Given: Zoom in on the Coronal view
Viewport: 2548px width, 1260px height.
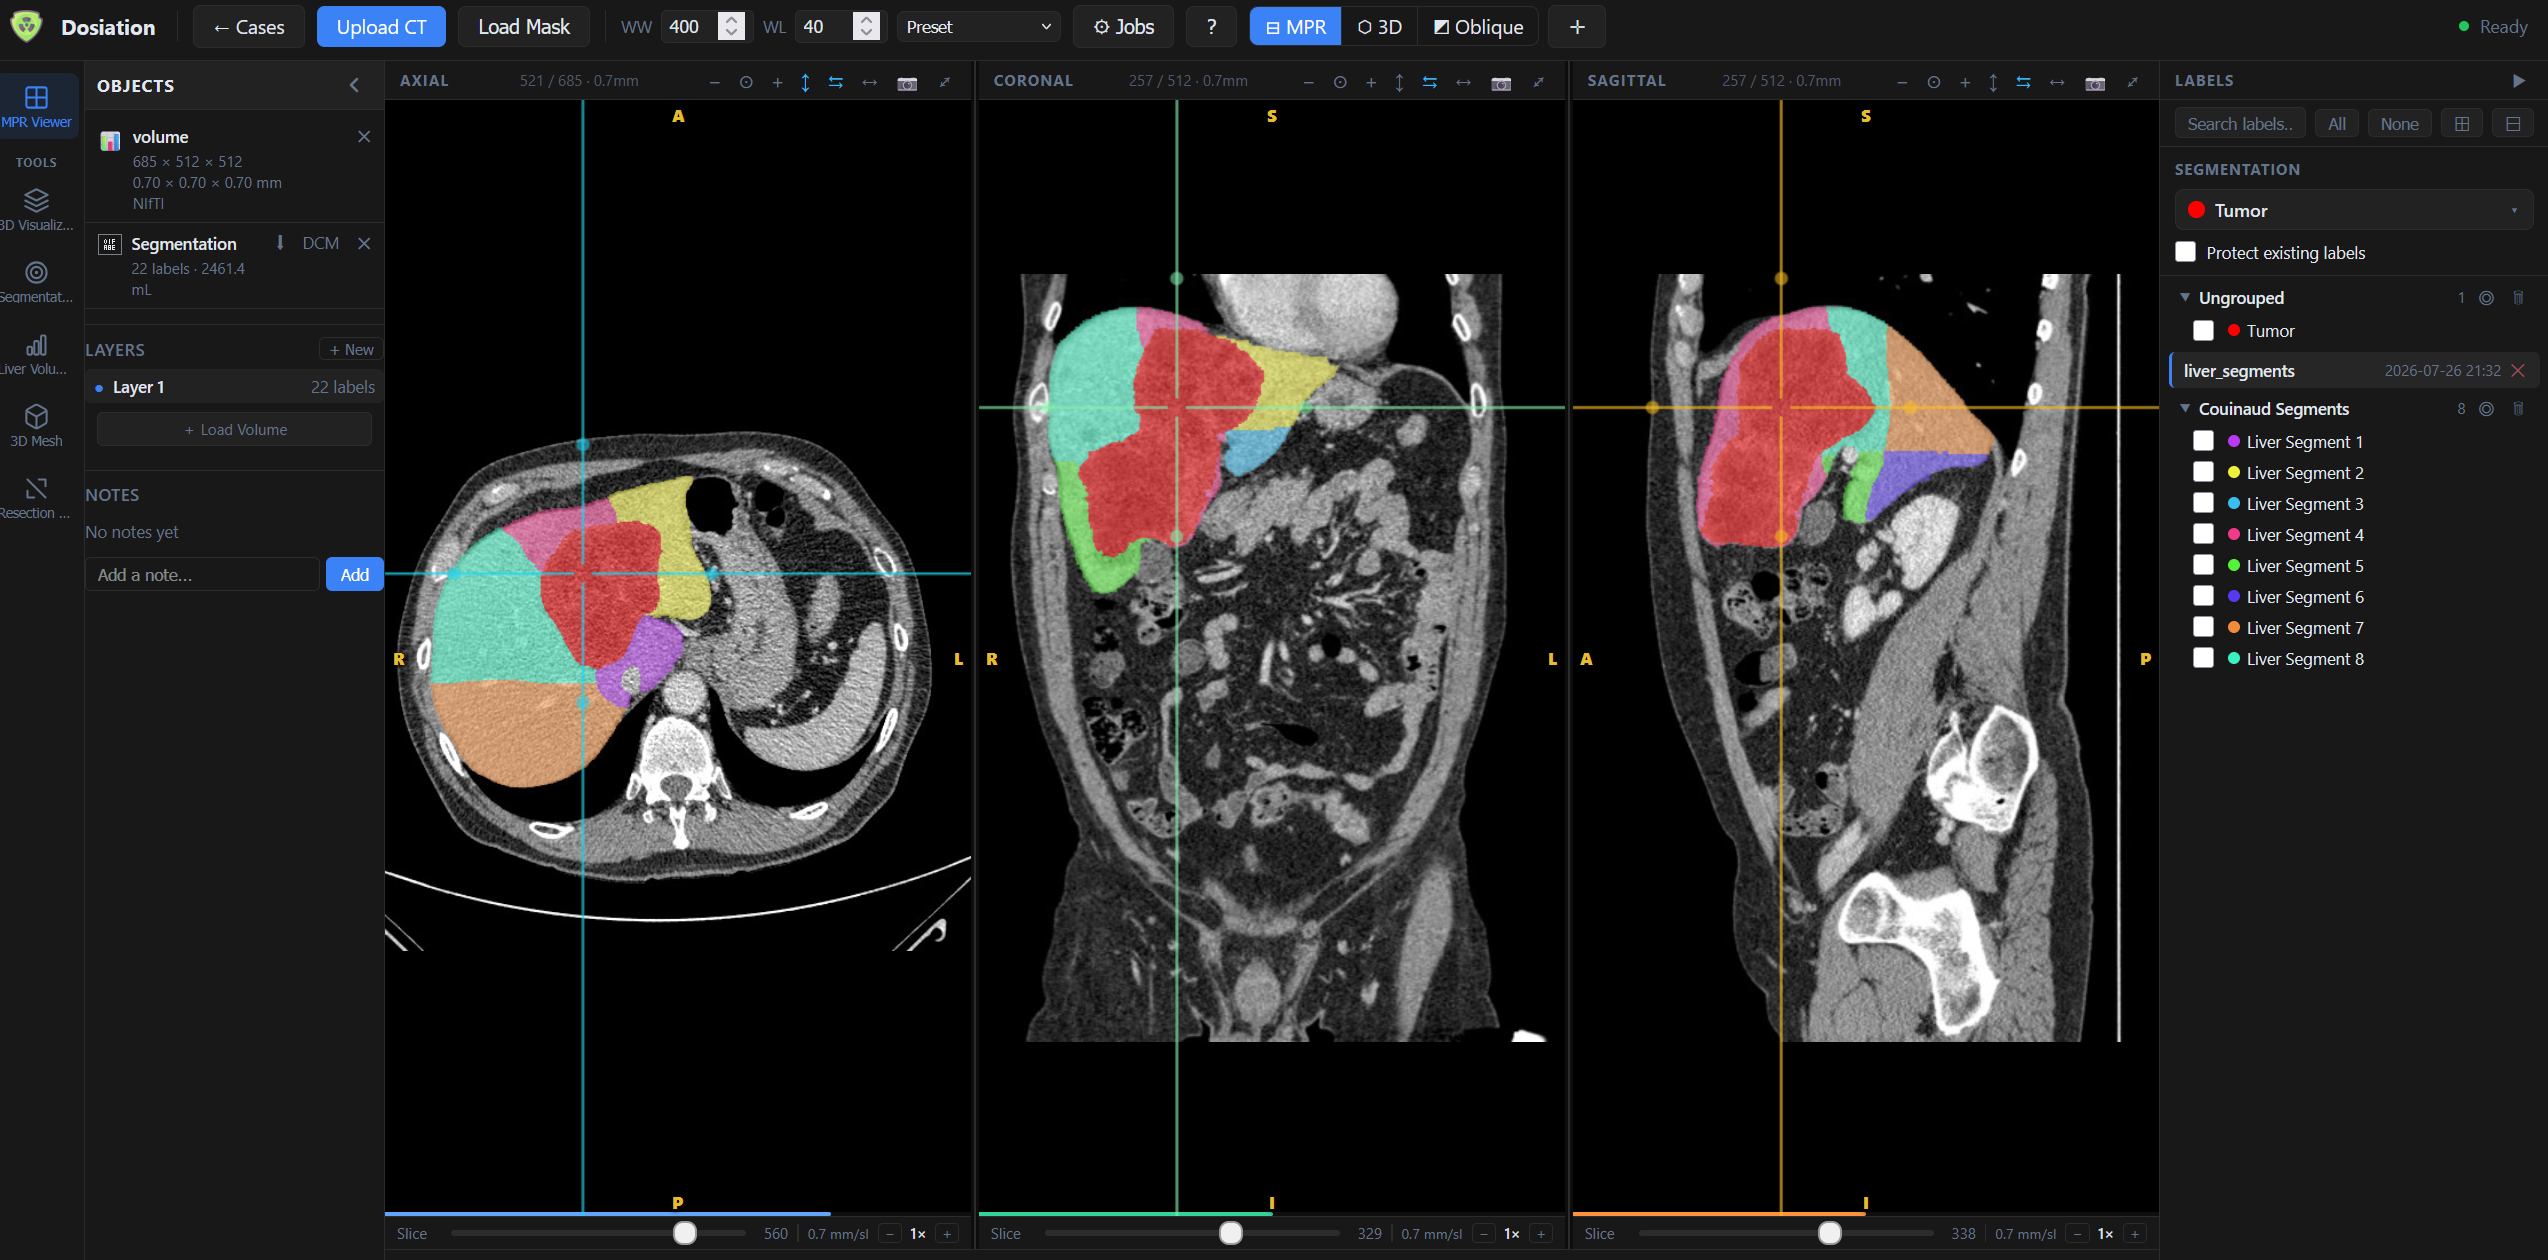Looking at the screenshot, I should (1371, 82).
